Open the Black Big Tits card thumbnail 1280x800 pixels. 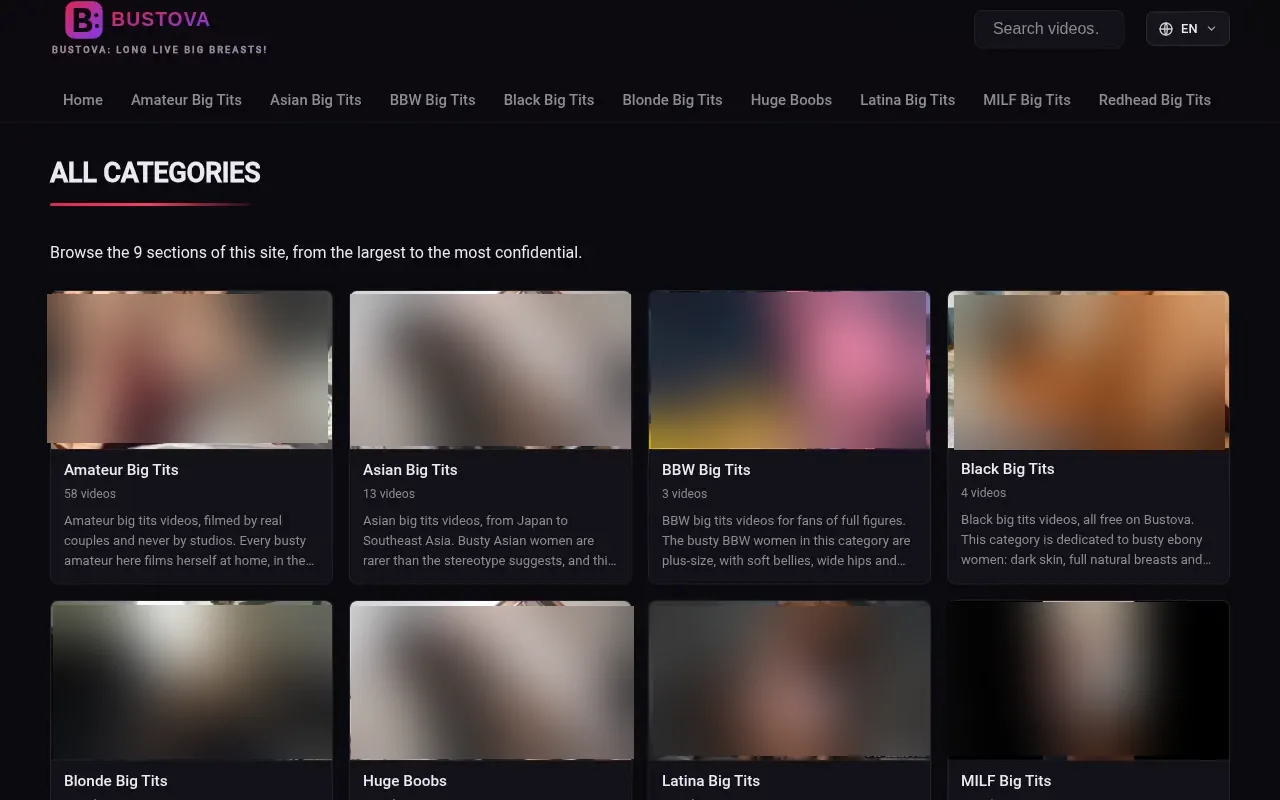(1088, 369)
